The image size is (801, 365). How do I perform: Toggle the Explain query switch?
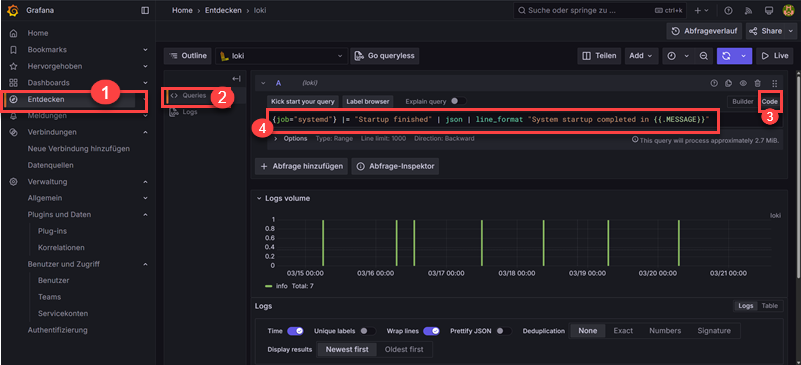(458, 102)
